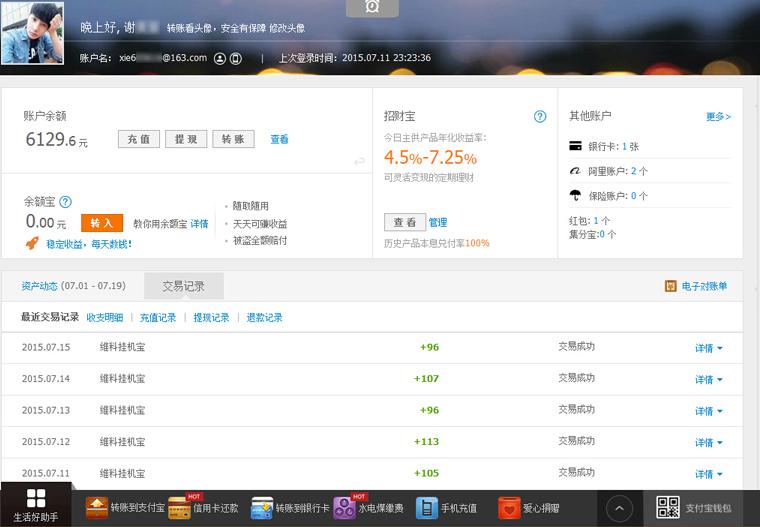
Task: Select 退款记录 filter
Action: [x=265, y=318]
